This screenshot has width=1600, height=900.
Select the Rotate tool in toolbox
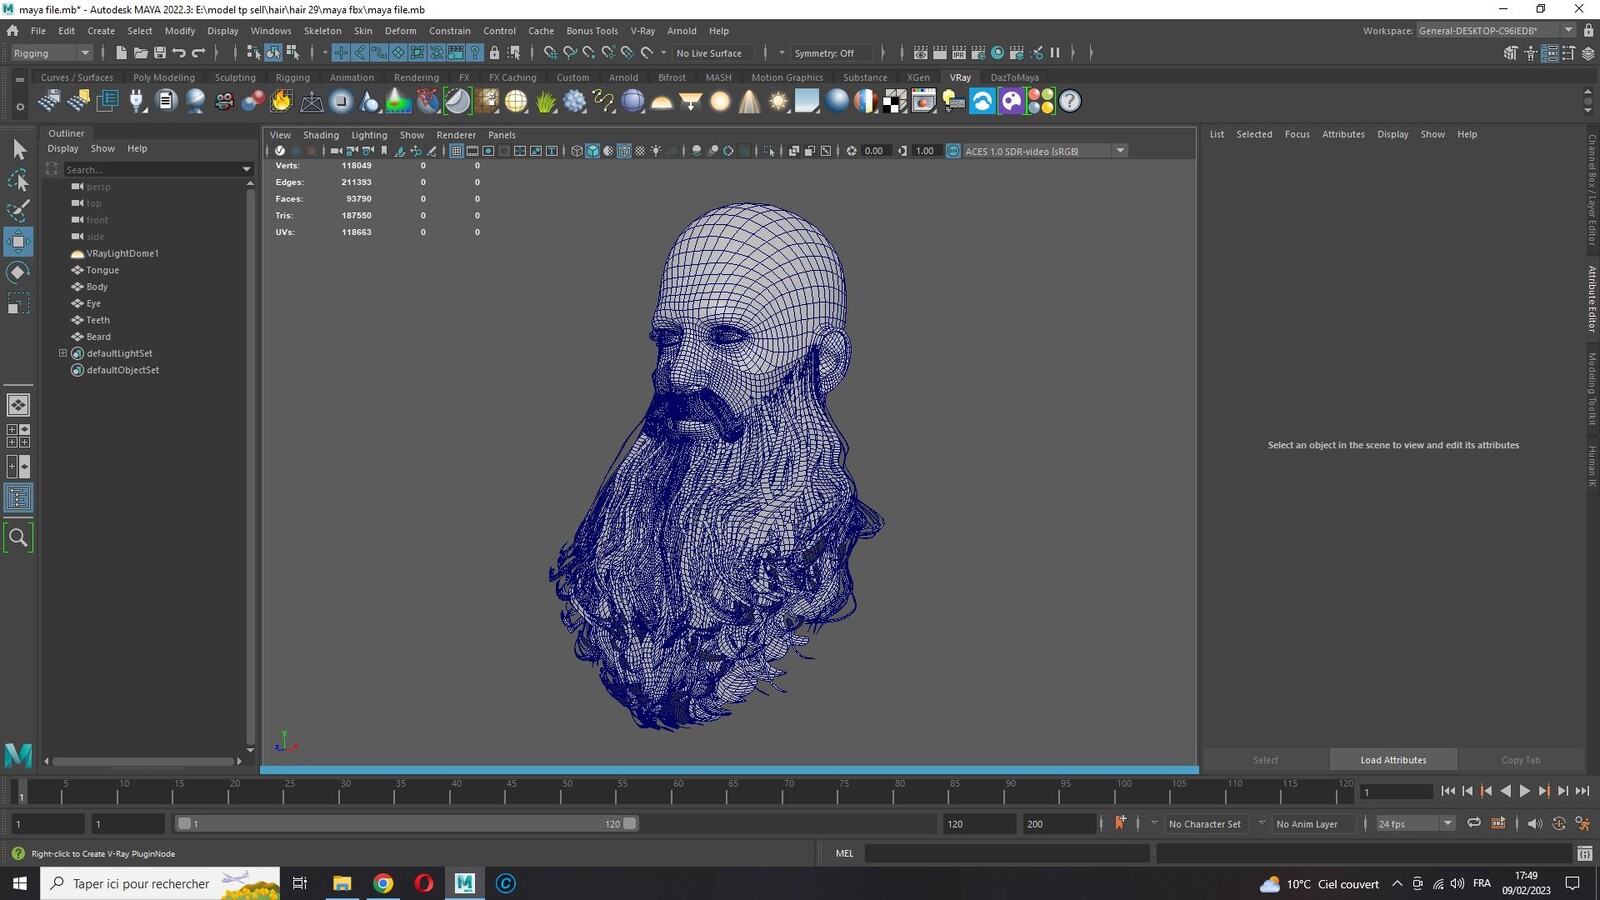click(18, 272)
